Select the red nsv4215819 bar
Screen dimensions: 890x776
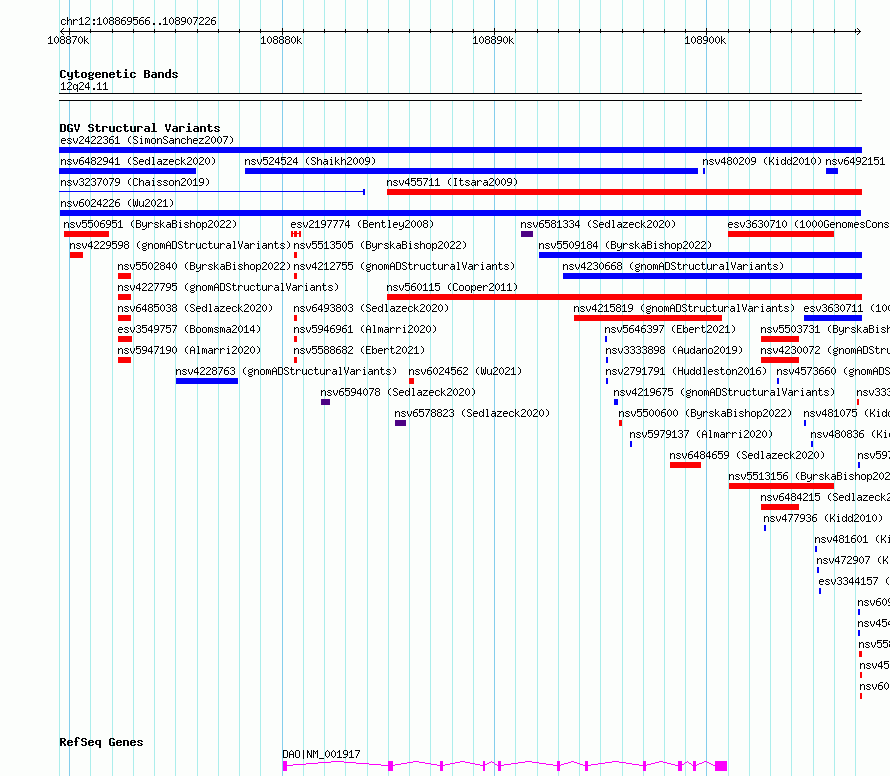point(648,318)
